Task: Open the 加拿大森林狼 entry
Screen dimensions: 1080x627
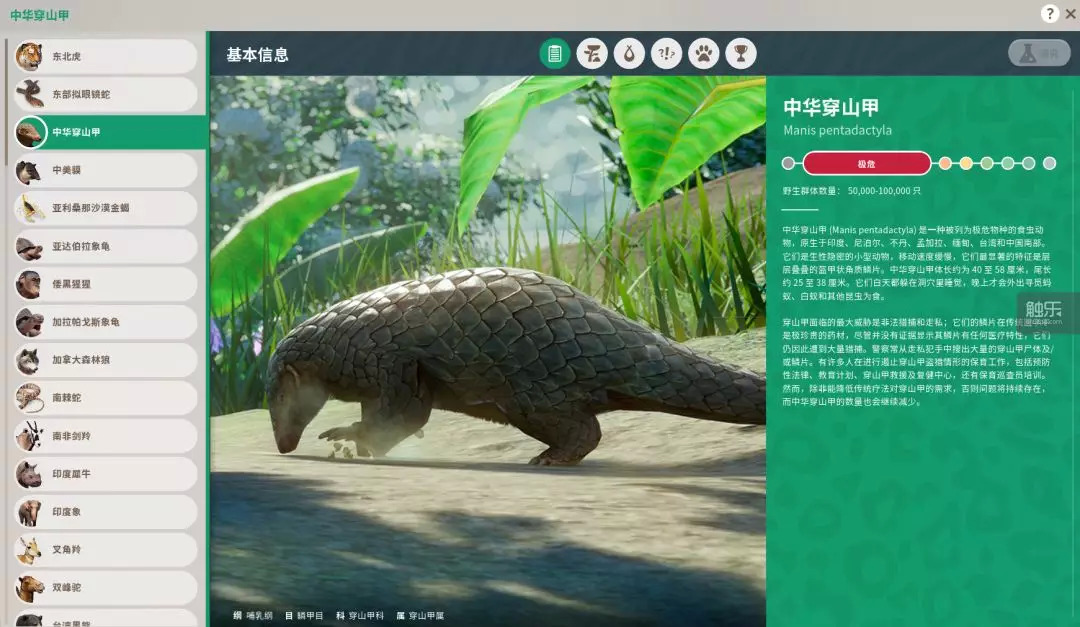Action: coord(105,360)
